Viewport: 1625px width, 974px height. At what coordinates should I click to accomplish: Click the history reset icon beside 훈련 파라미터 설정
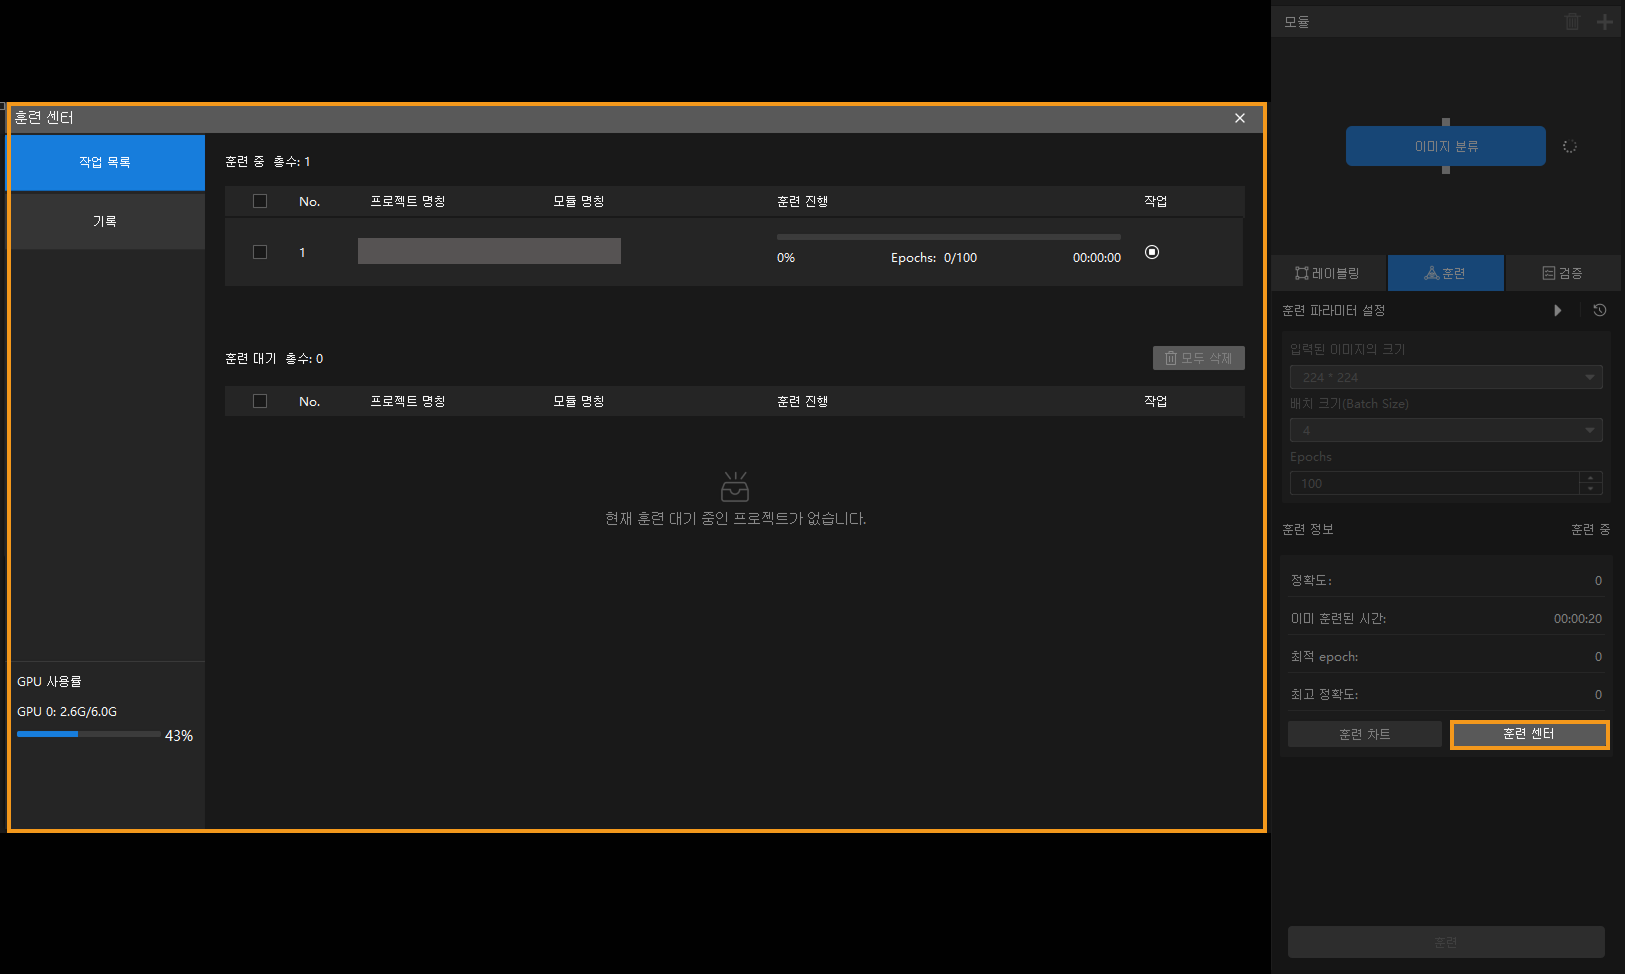[x=1600, y=310]
